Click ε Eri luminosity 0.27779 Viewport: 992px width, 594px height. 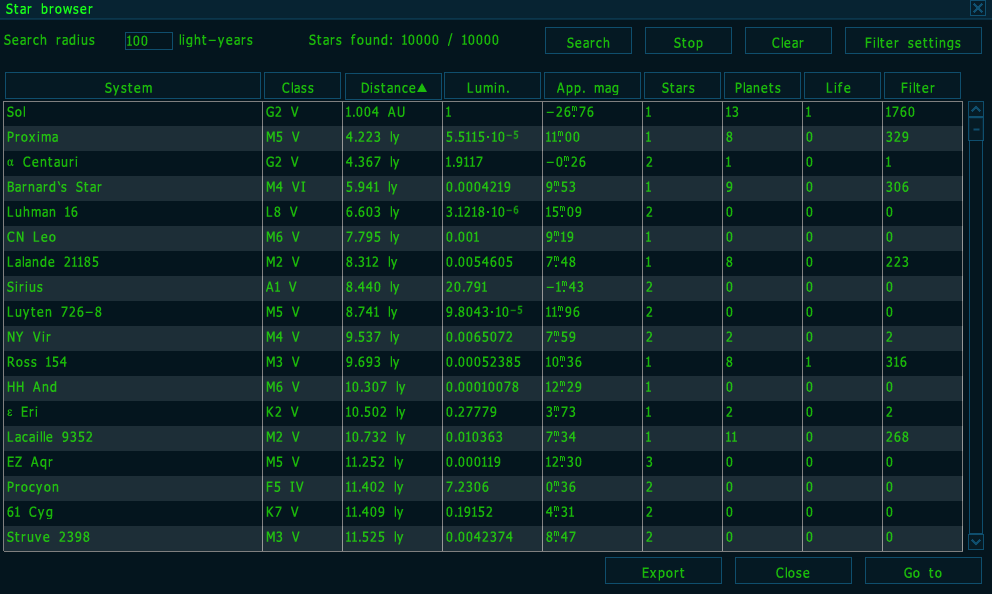pos(471,412)
